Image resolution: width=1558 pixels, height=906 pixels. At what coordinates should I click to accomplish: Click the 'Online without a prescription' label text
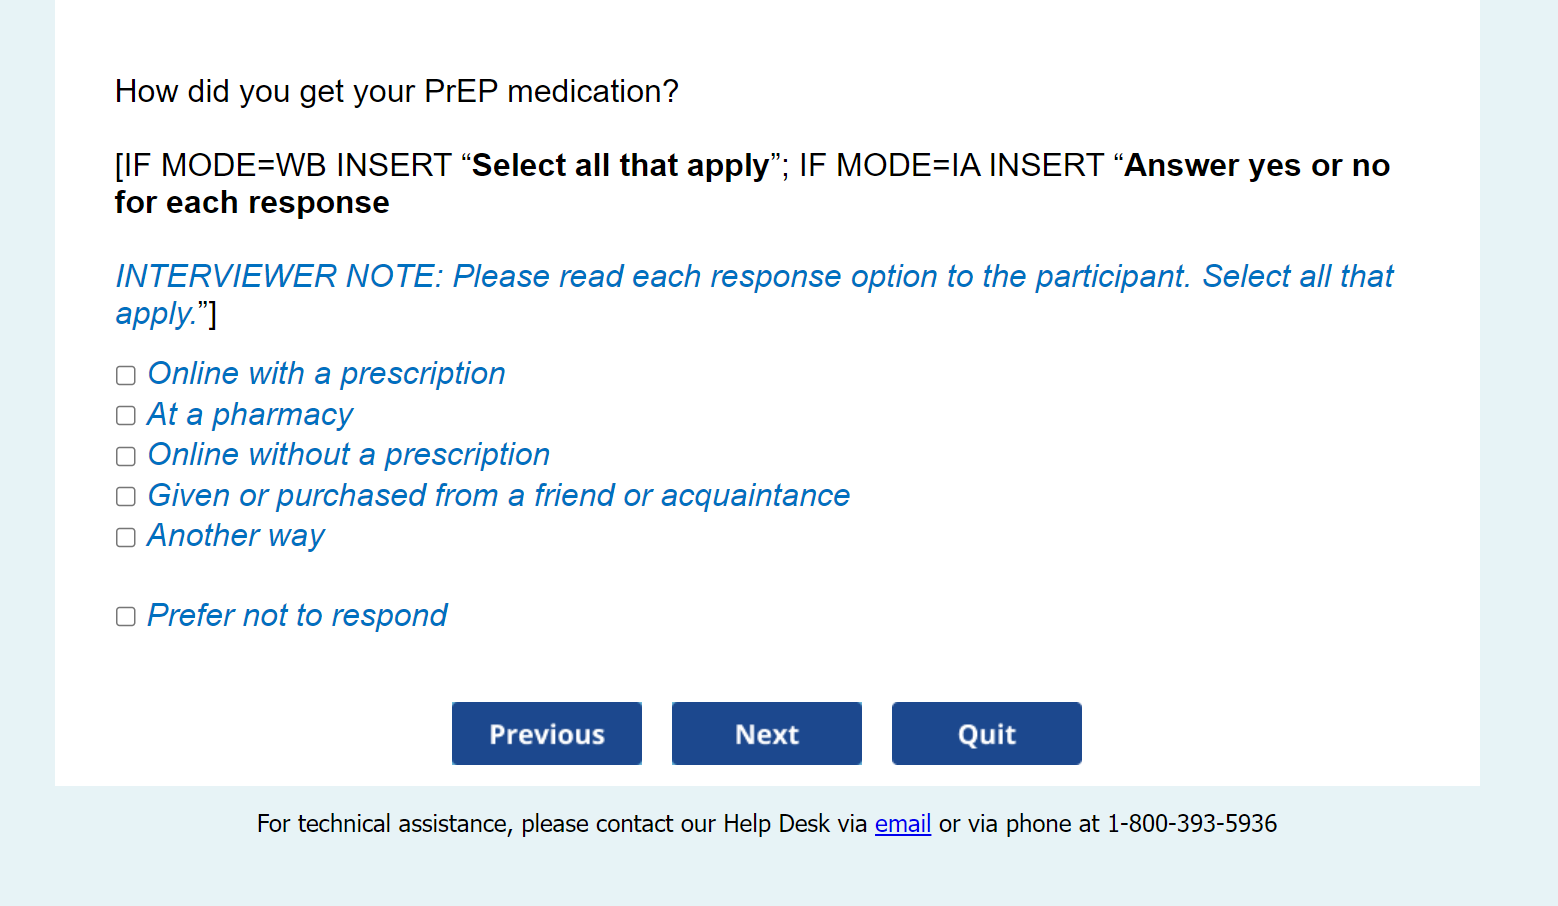348,455
